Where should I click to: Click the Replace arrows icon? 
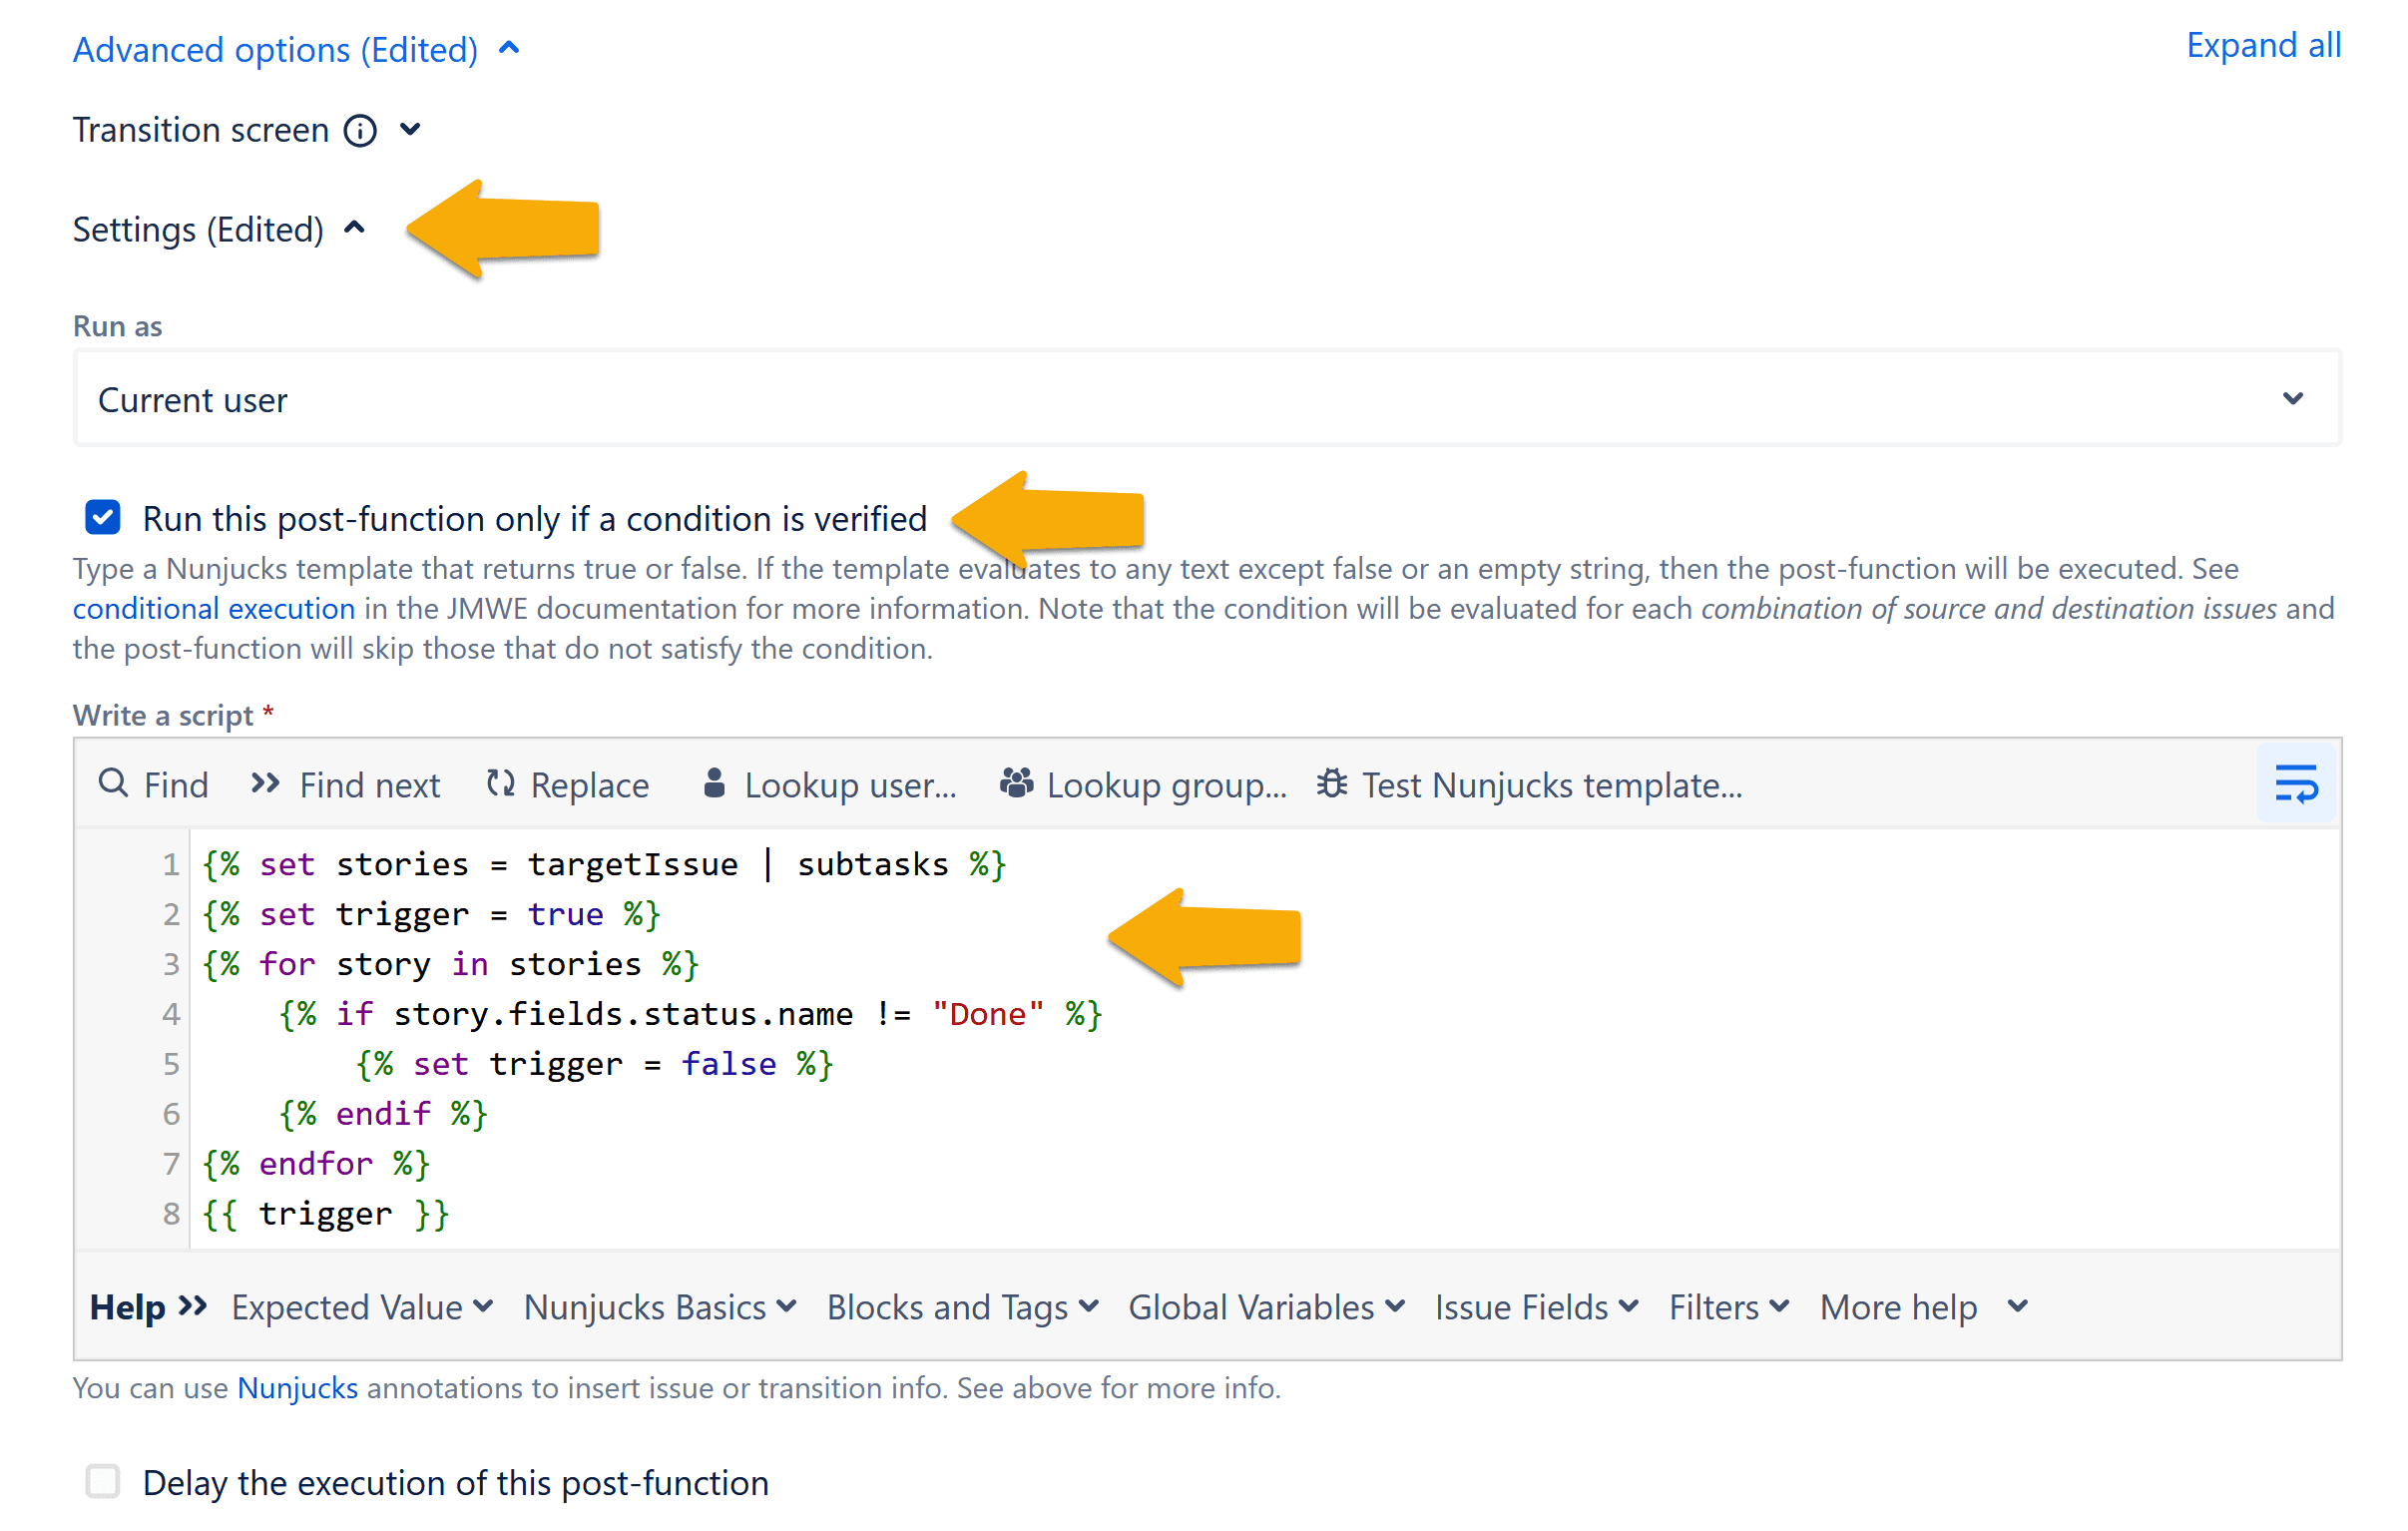pyautogui.click(x=501, y=783)
